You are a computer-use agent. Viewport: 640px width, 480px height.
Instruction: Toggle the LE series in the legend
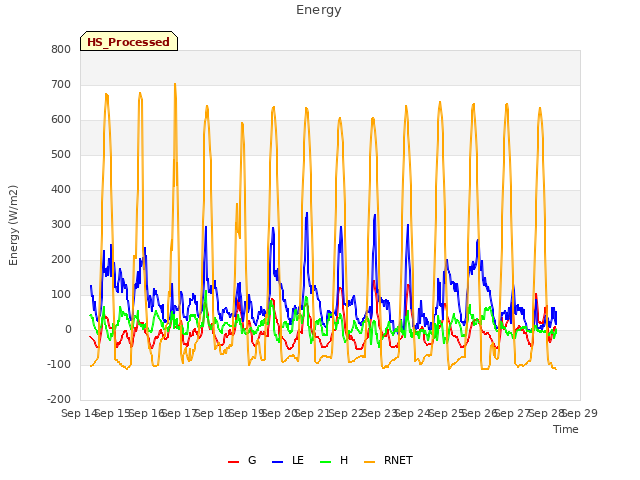287,460
